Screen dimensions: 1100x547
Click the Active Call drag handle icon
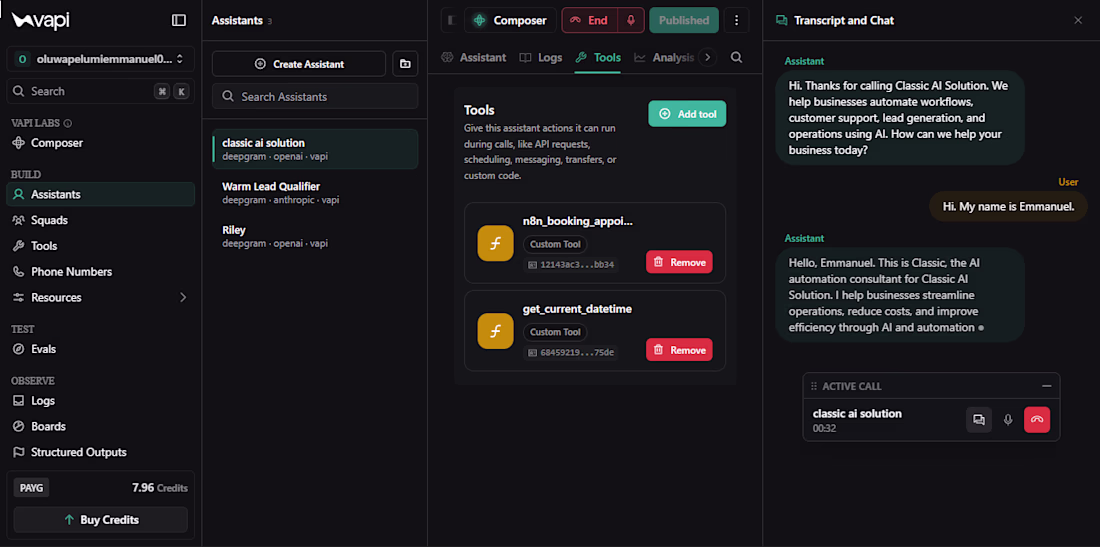(814, 386)
